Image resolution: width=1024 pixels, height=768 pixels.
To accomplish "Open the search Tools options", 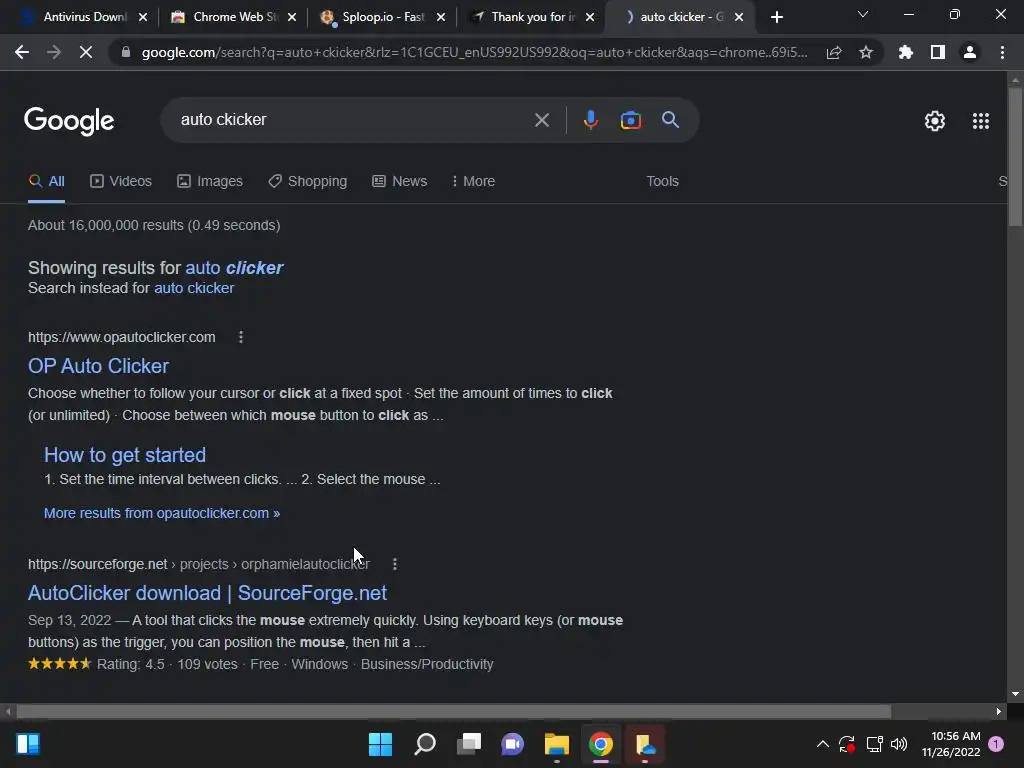I will pyautogui.click(x=662, y=182).
